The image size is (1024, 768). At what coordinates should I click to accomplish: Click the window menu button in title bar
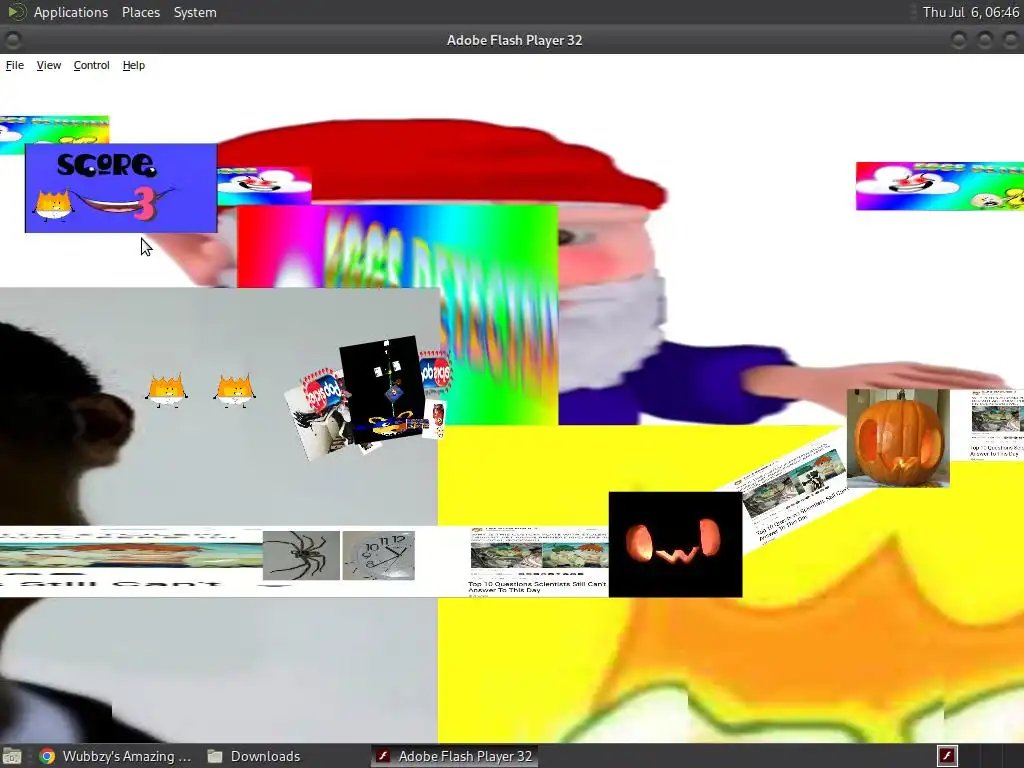click(12, 40)
